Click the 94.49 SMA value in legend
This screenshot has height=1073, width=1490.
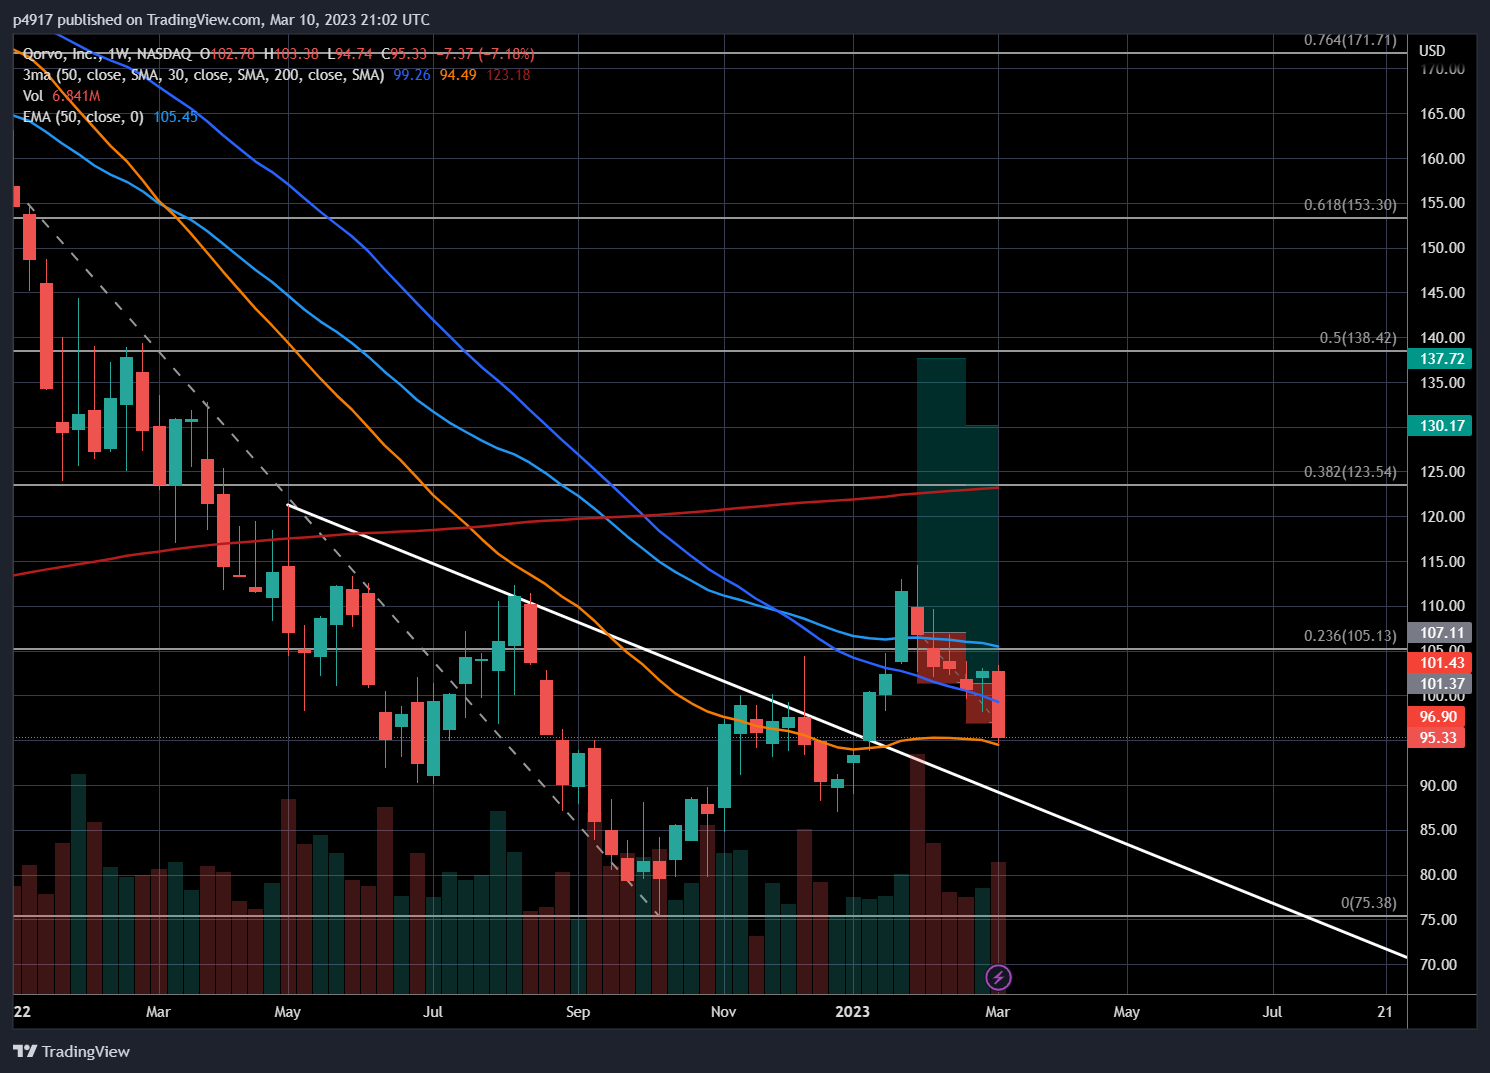(458, 75)
